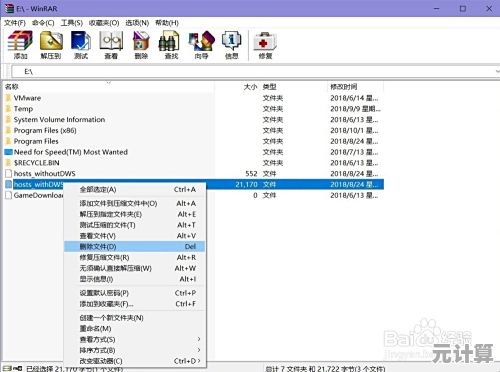Click the key password icon in status bar
The image size is (500, 372).
[x=17, y=368]
